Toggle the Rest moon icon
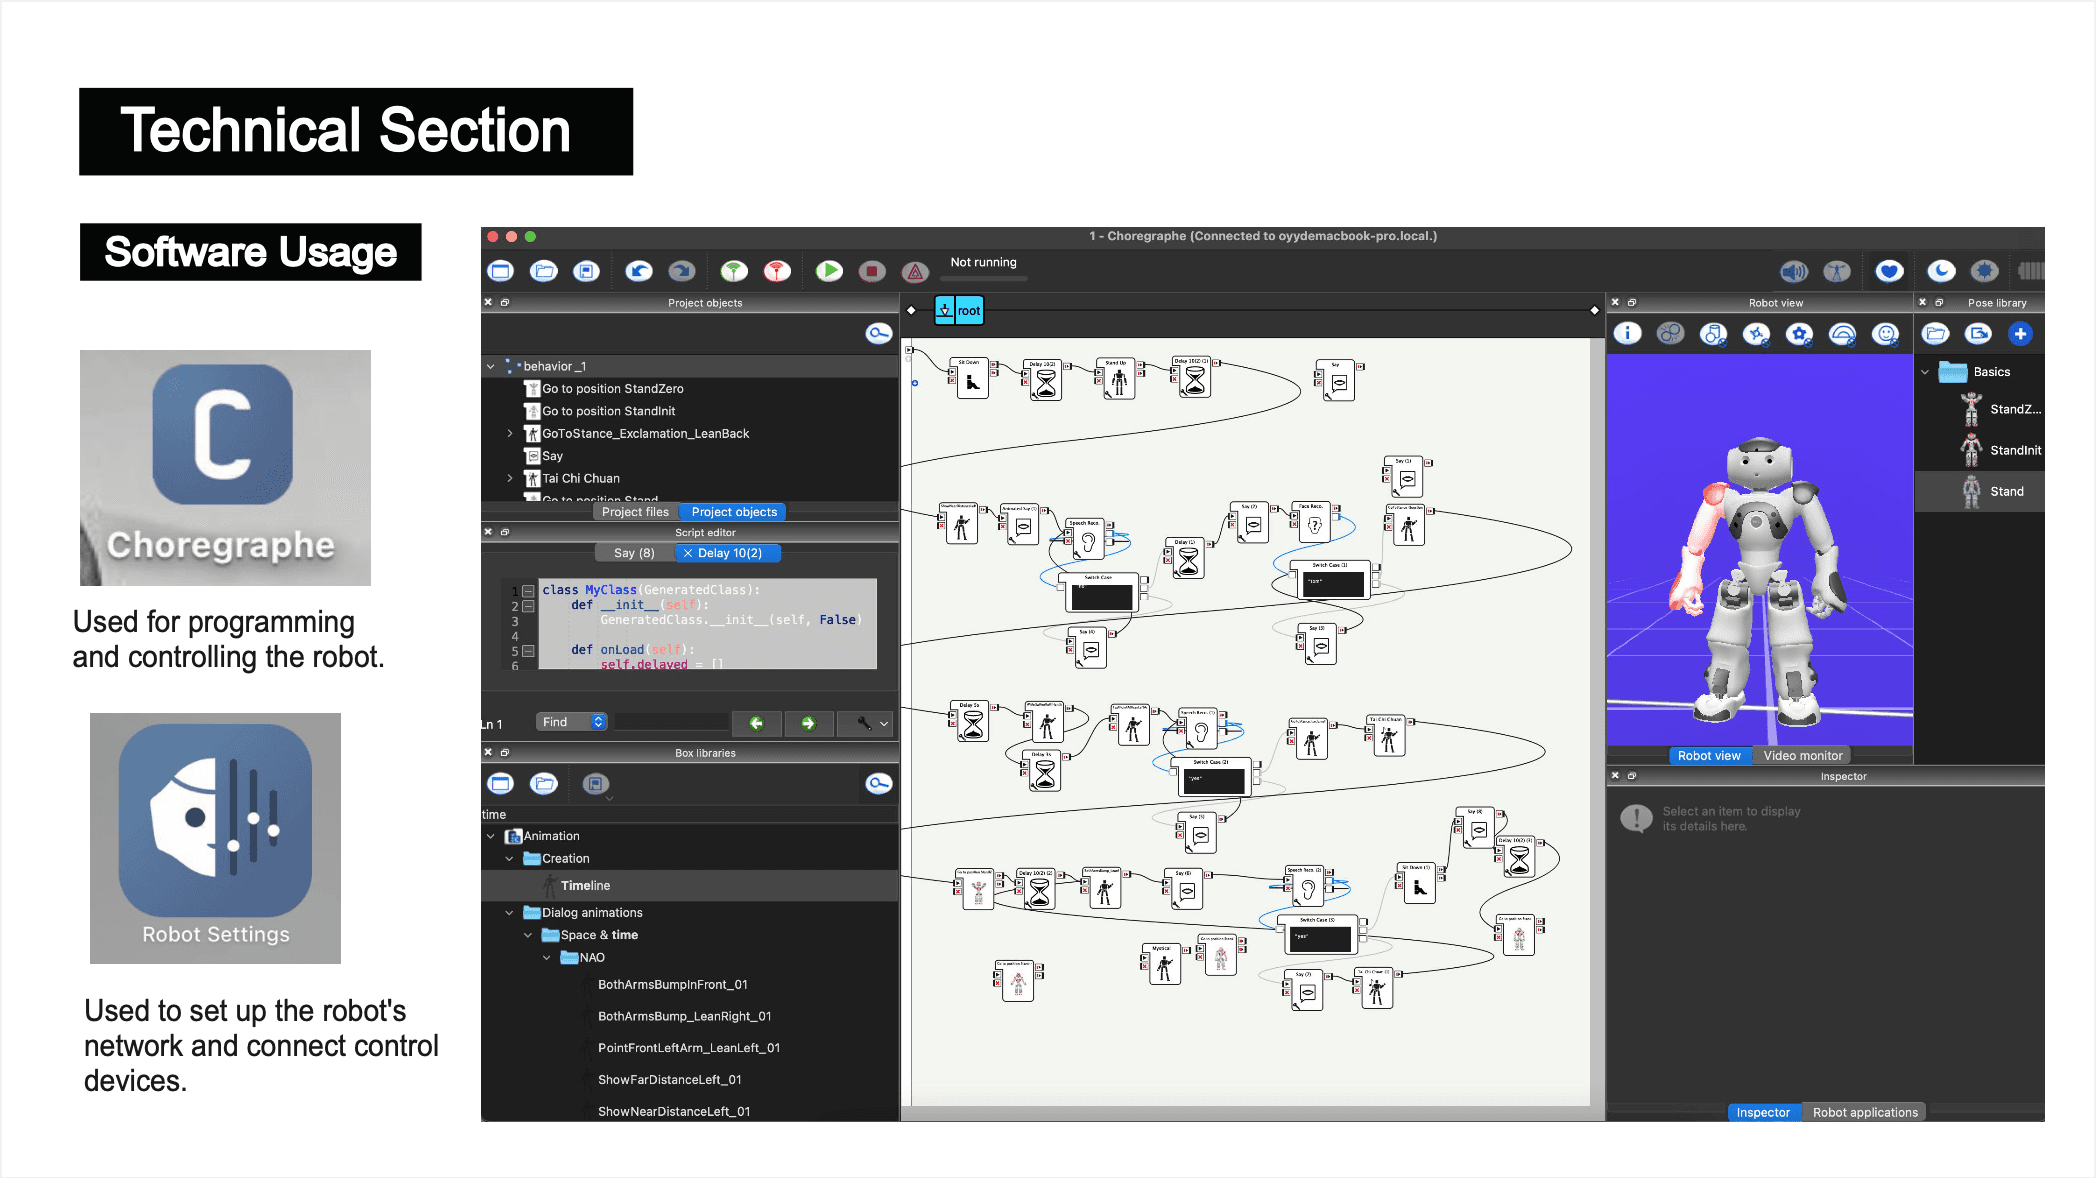Image resolution: width=2096 pixels, height=1178 pixels. tap(1941, 271)
